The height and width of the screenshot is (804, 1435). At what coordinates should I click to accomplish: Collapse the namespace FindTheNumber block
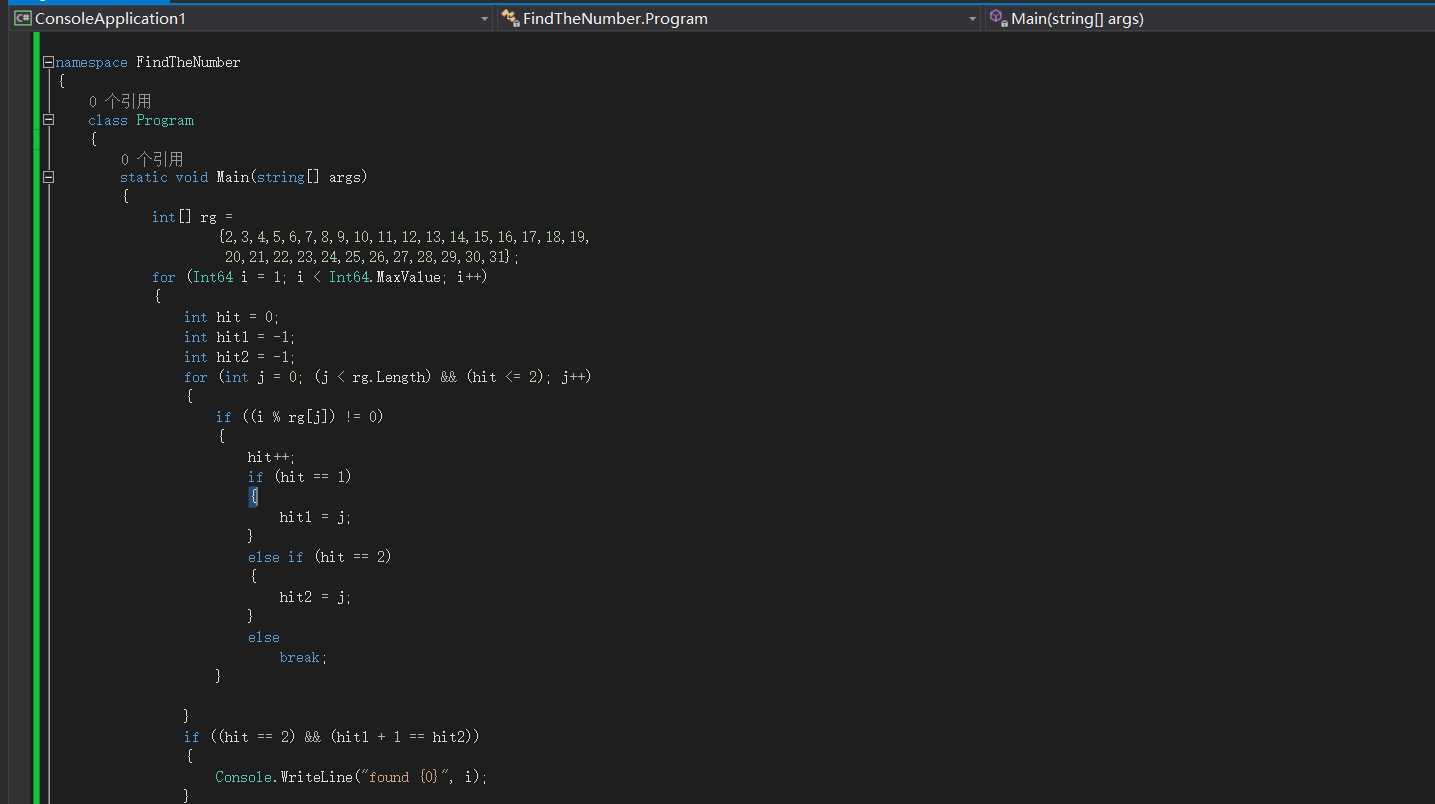click(48, 62)
